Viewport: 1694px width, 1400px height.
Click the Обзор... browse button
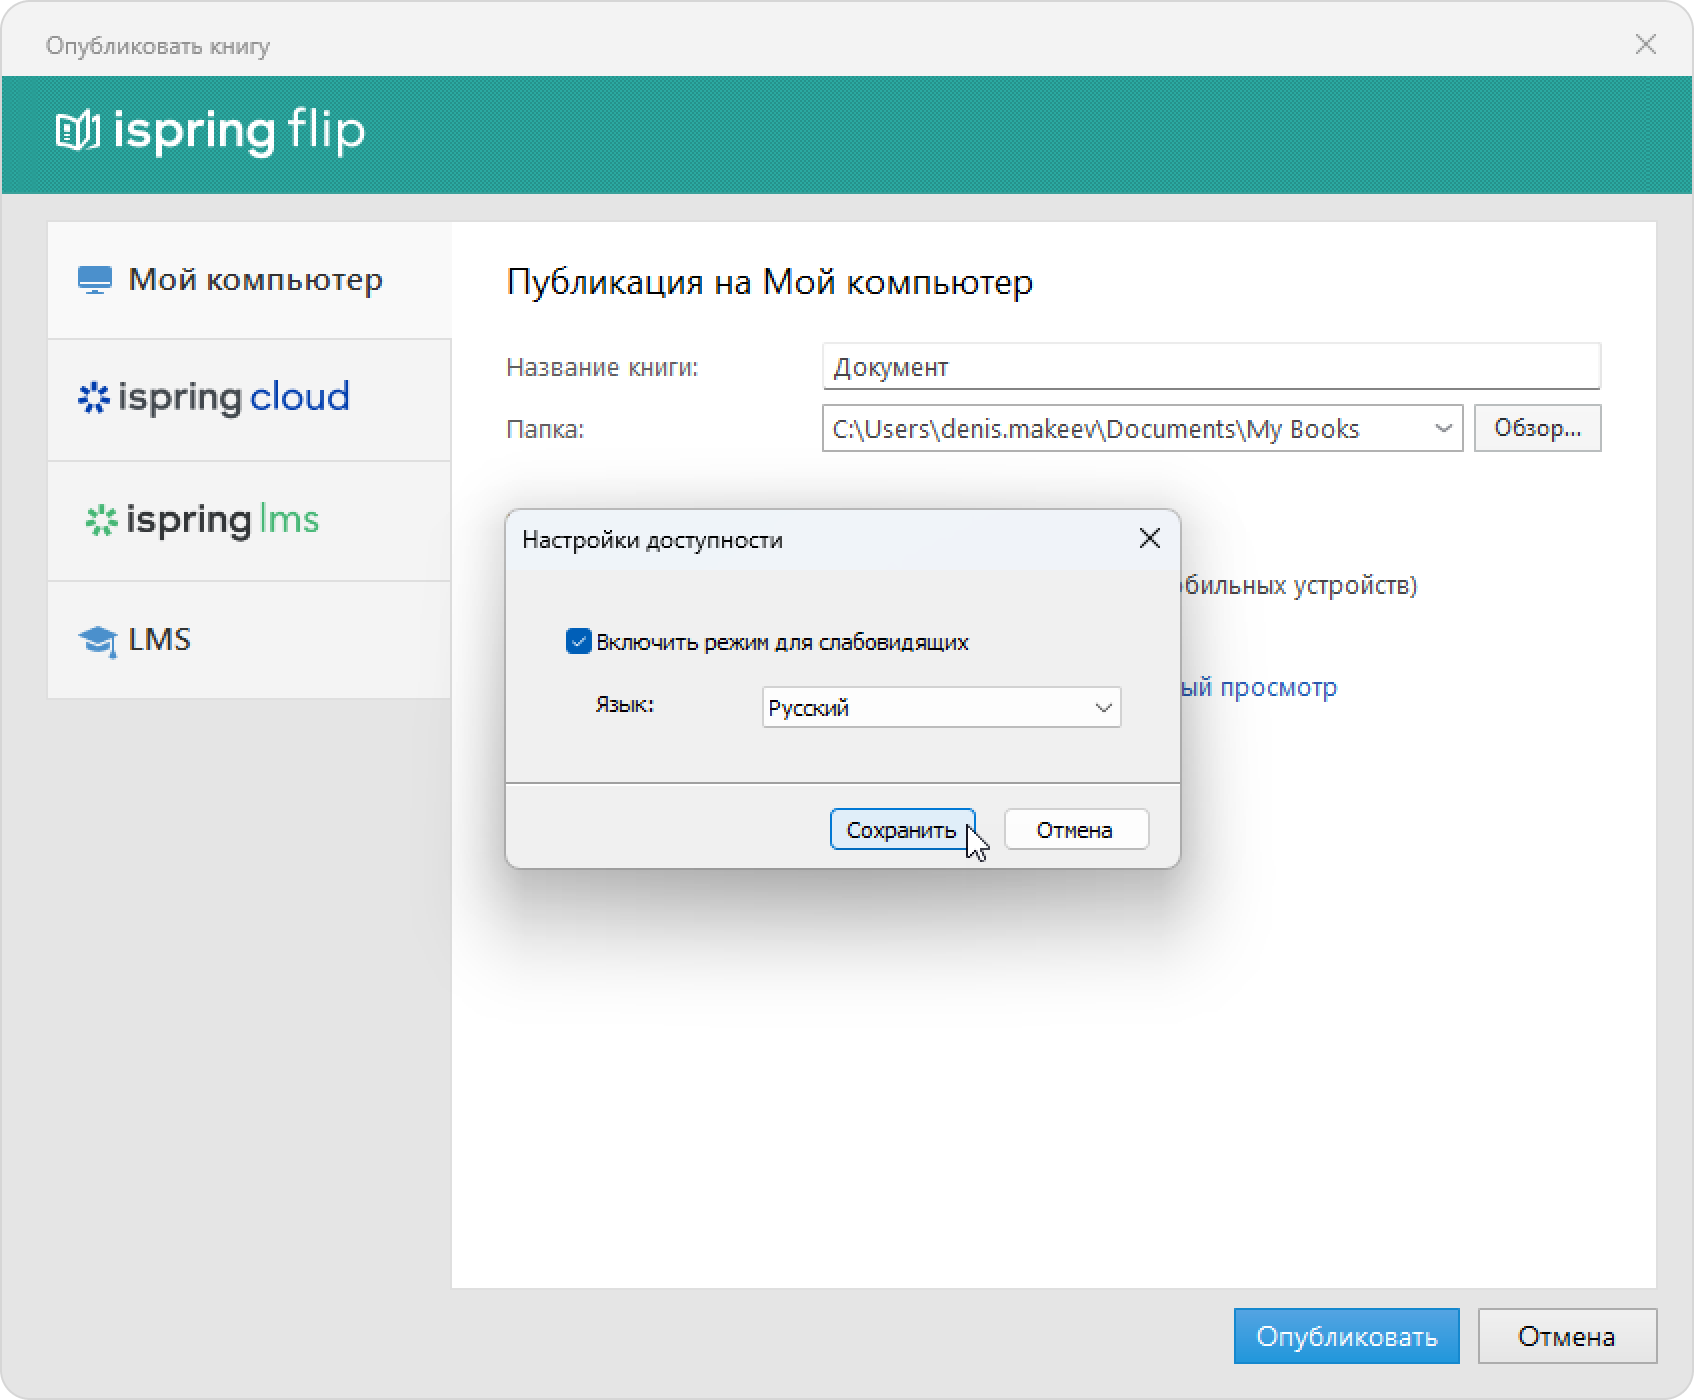pos(1538,428)
